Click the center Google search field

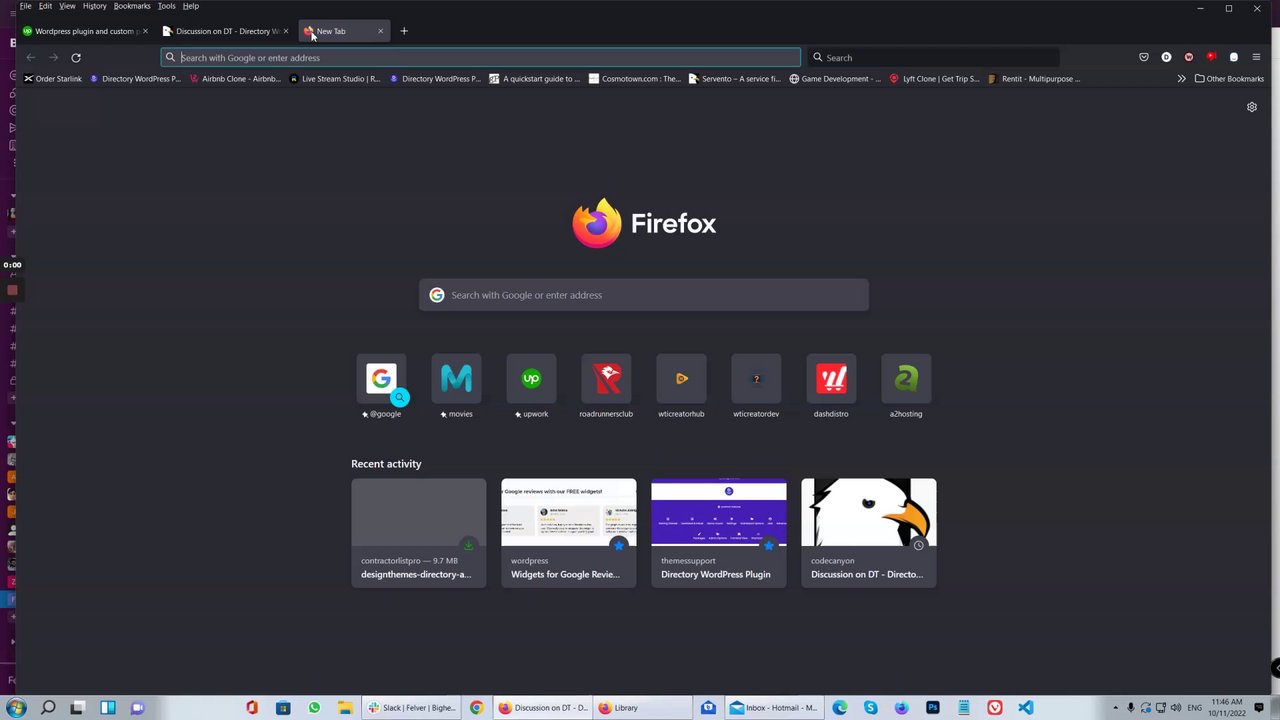tap(644, 295)
